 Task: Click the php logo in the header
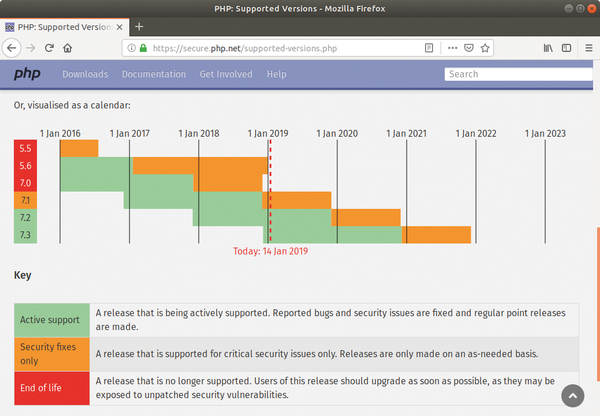click(x=27, y=73)
